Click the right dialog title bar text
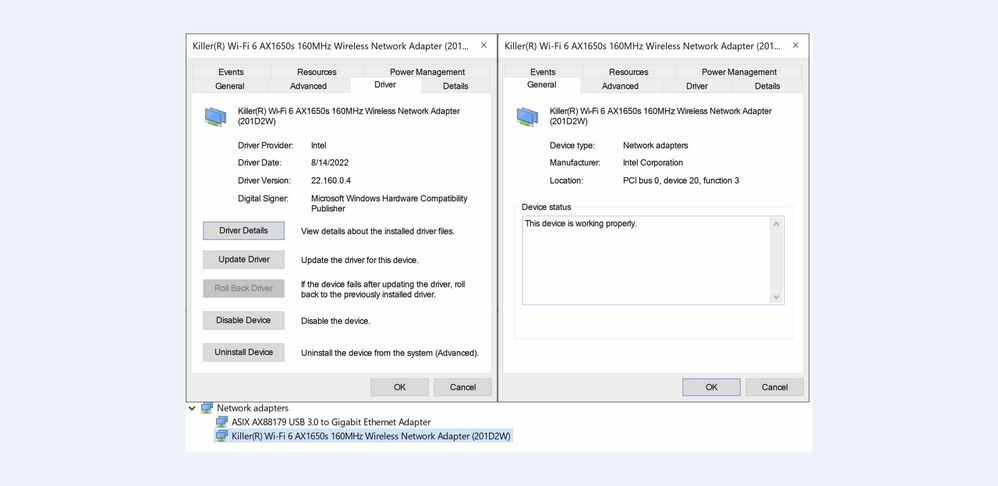 pyautogui.click(x=642, y=46)
